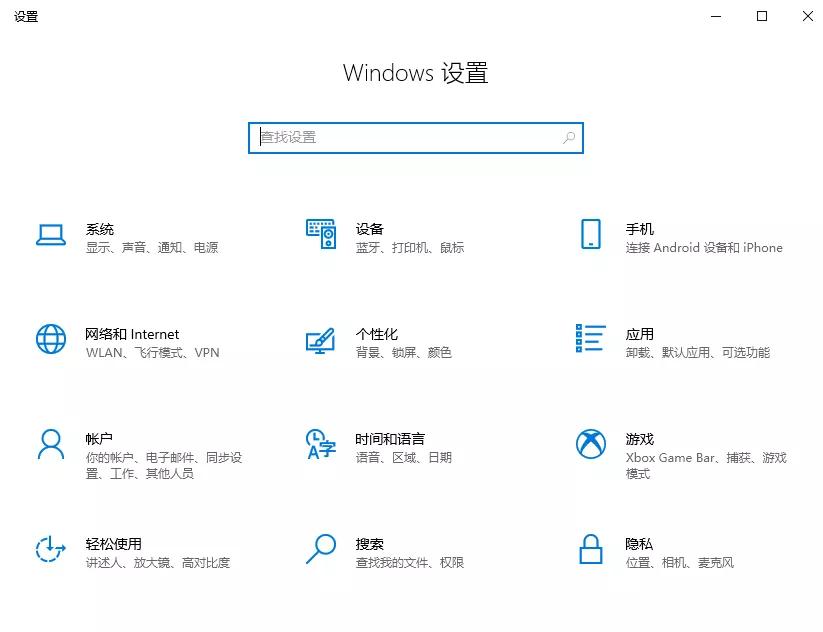Click the 设置 title bar label
This screenshot has width=823, height=632.
point(26,16)
